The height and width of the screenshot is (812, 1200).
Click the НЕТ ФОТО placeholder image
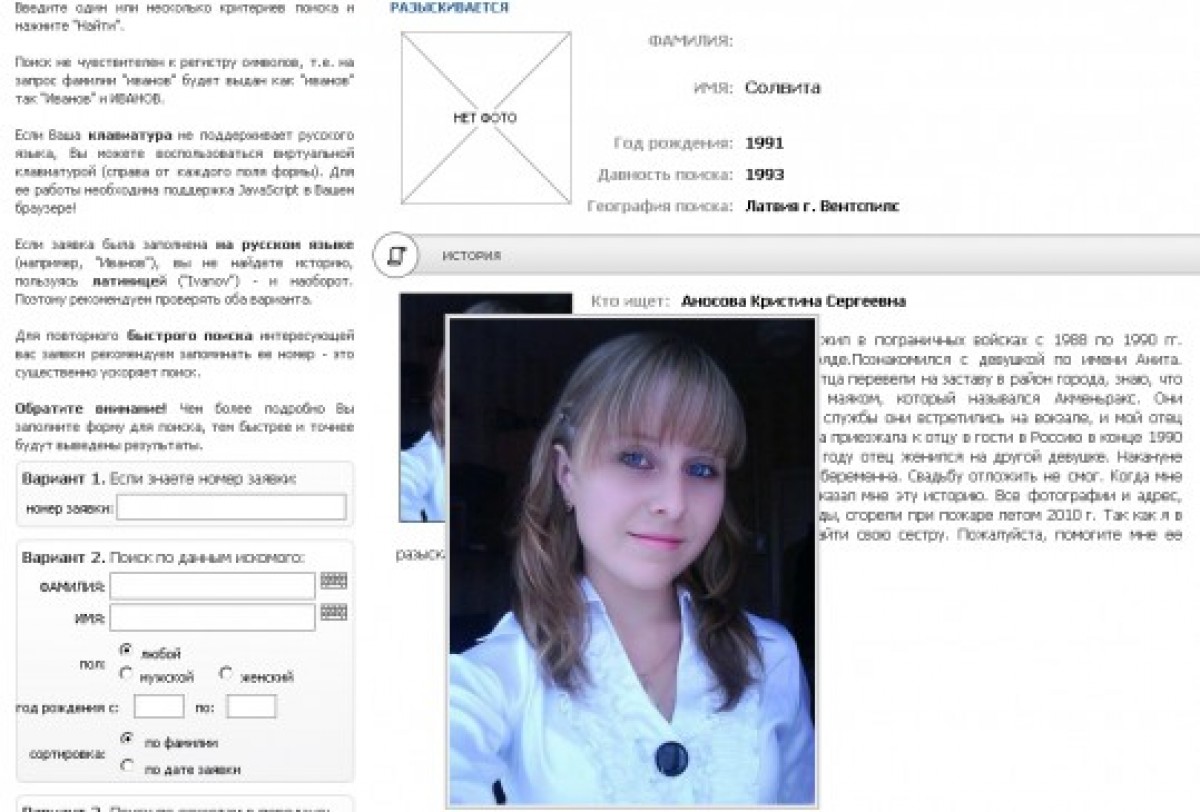(486, 118)
